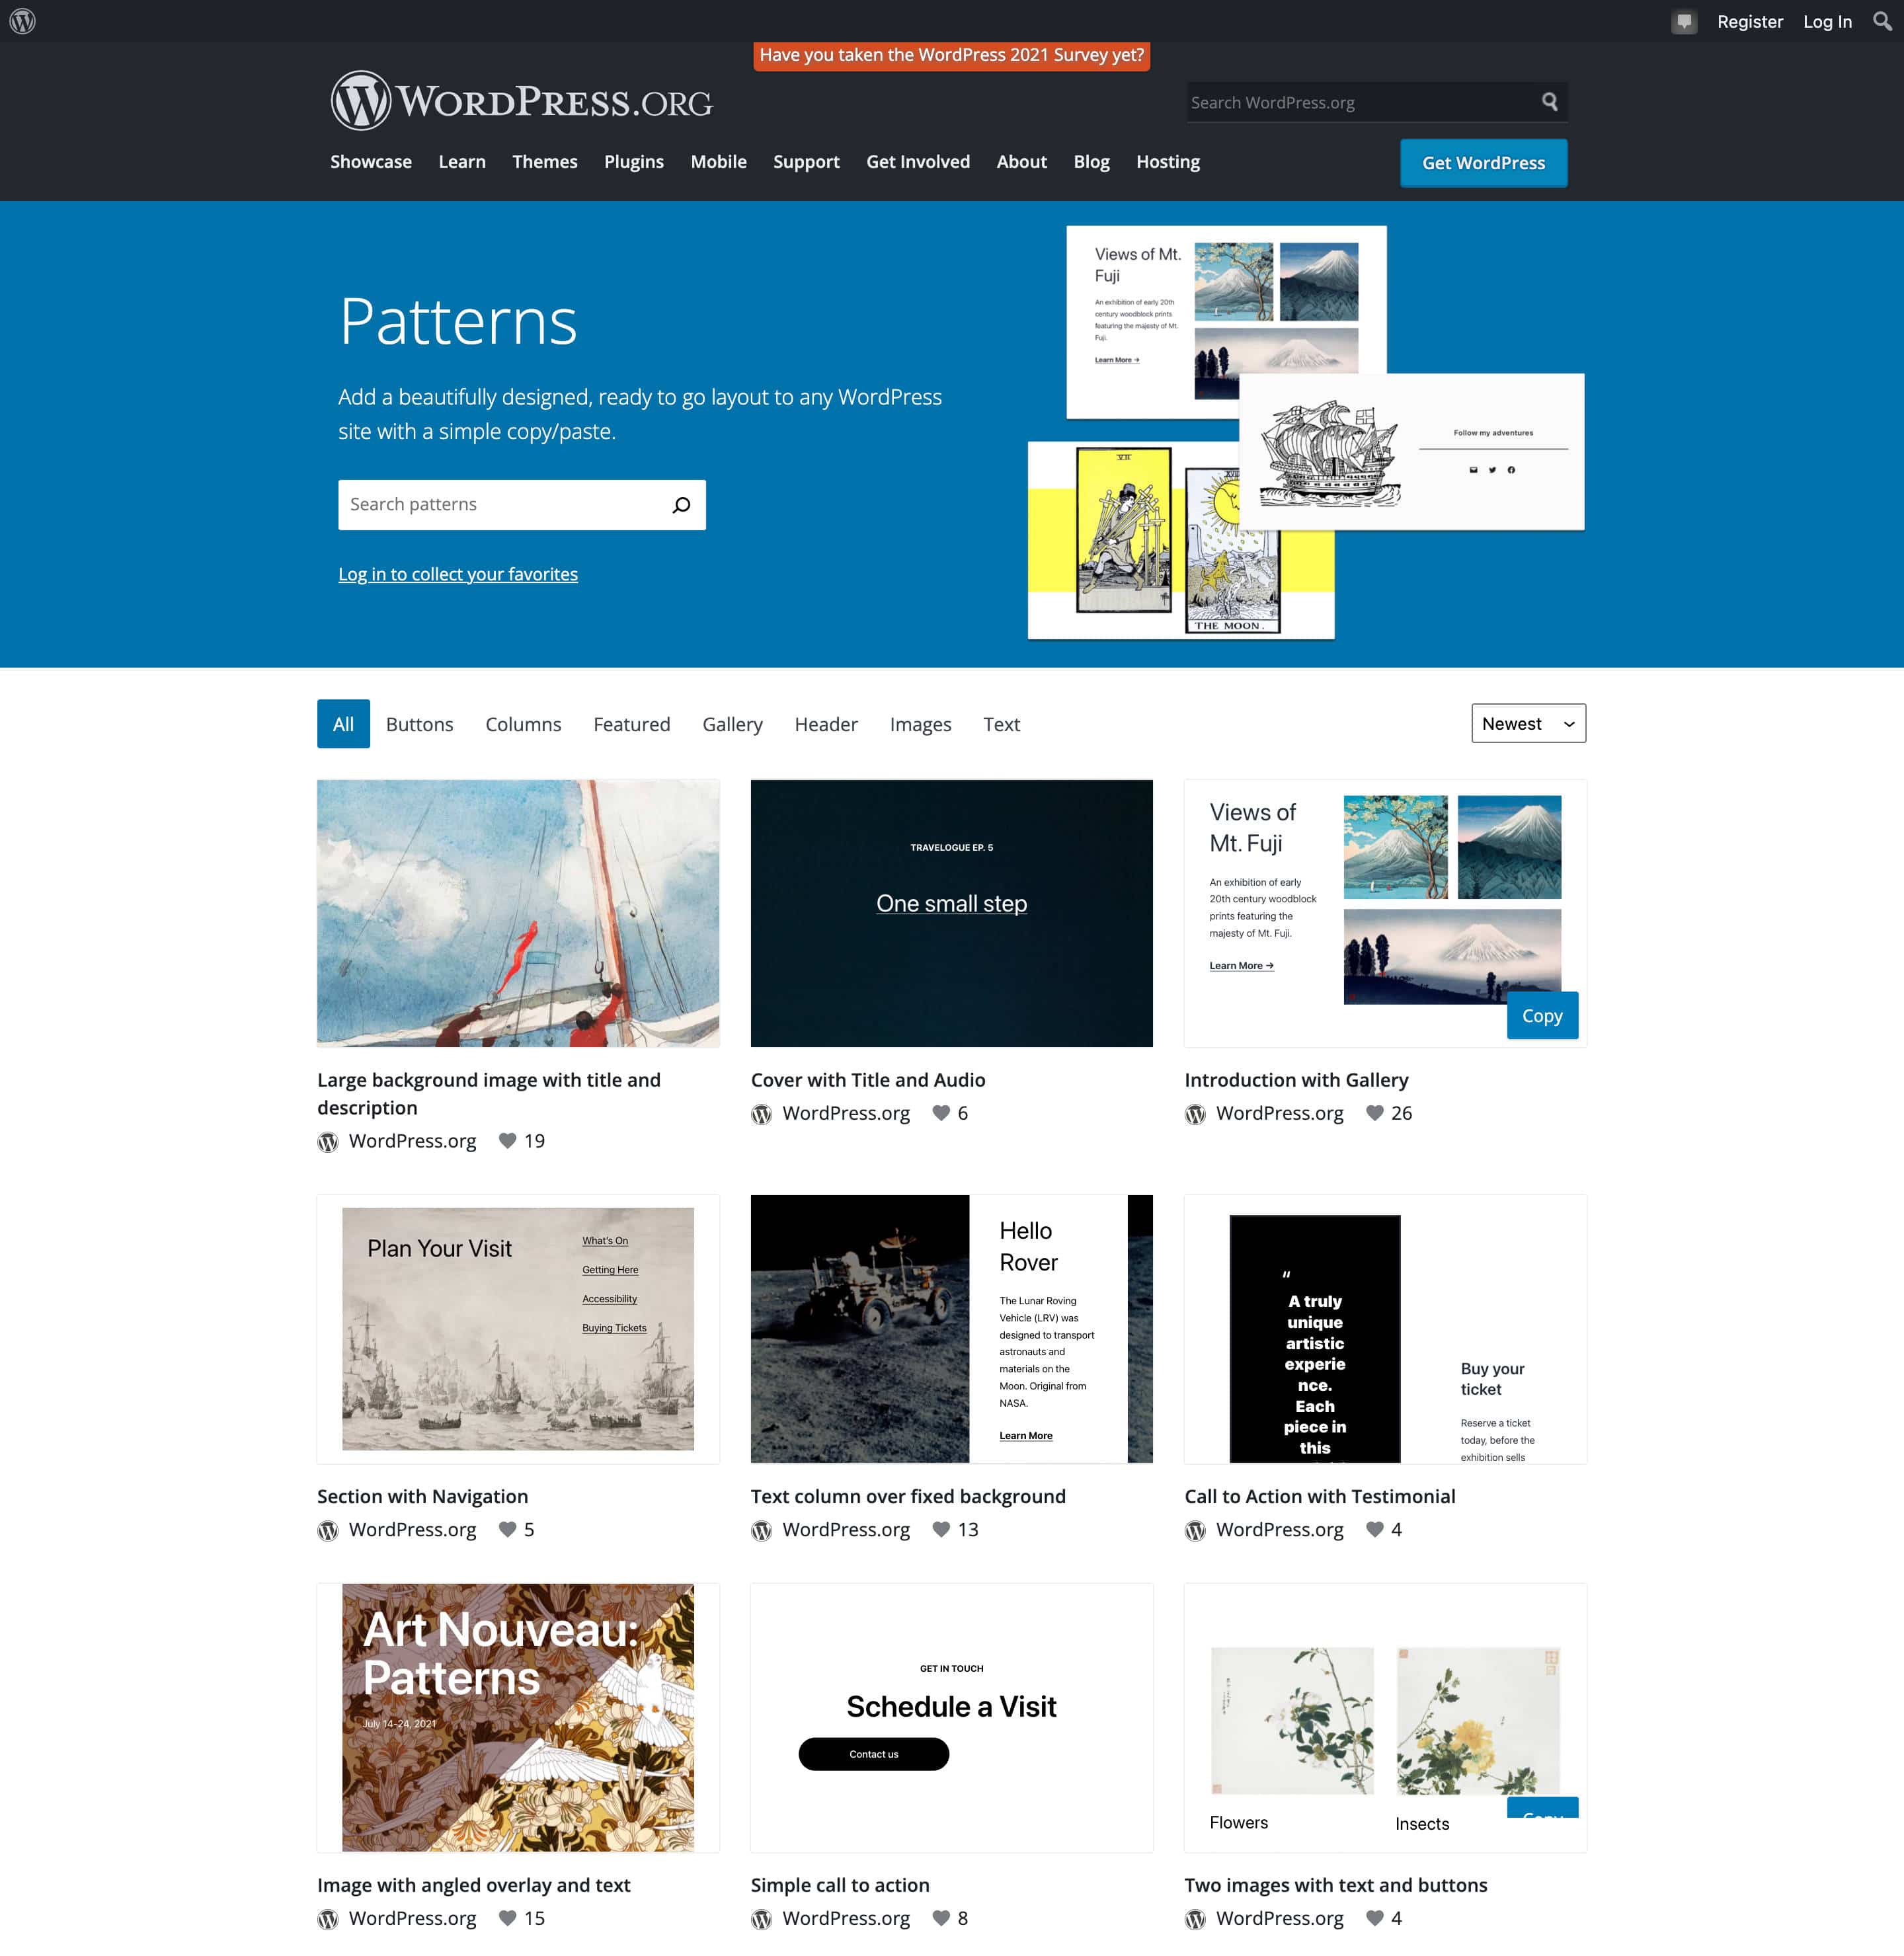This screenshot has width=1904, height=1956.
Task: Select the 'Featured' category filter
Action: [x=631, y=723]
